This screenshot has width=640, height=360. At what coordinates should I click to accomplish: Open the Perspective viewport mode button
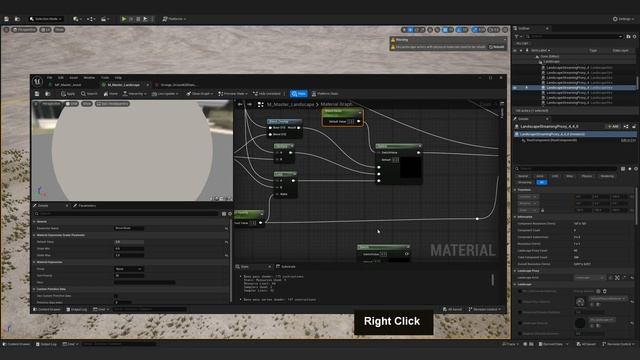(24, 30)
